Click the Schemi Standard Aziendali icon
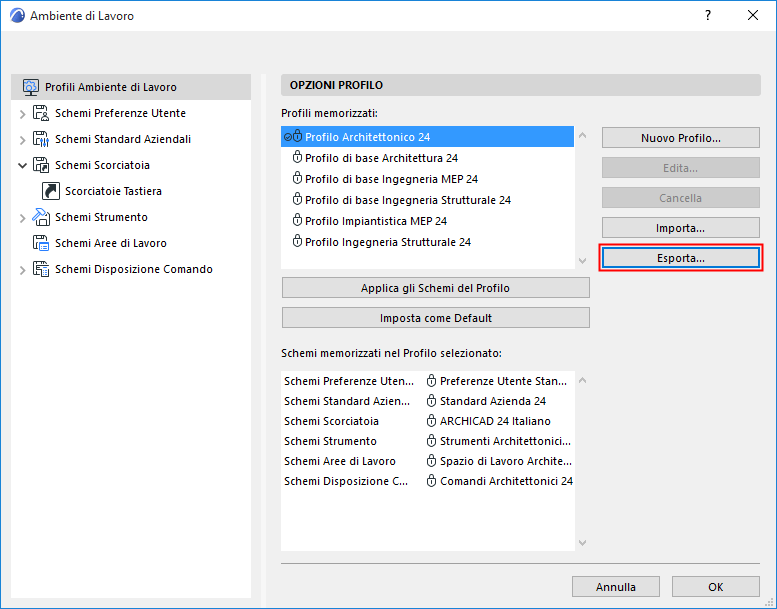The height and width of the screenshot is (609, 777). point(41,139)
